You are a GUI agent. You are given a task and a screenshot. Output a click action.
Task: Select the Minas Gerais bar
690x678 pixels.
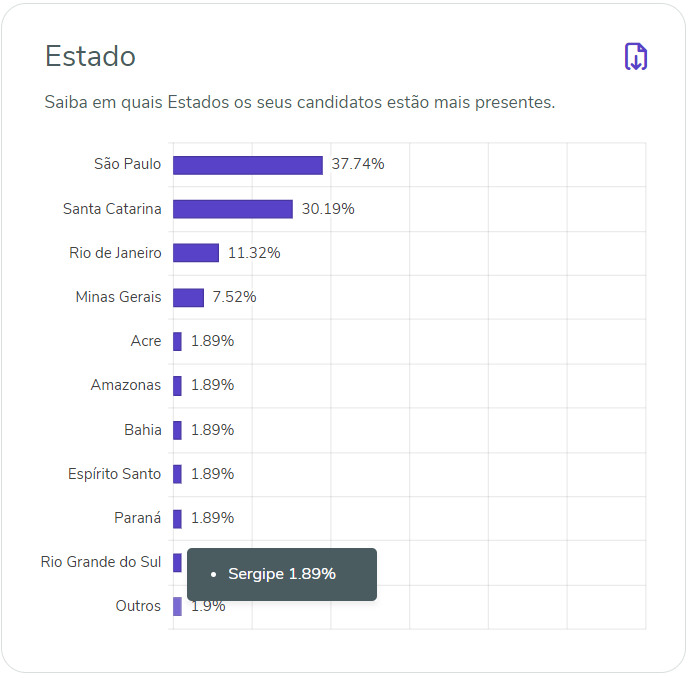pos(188,297)
